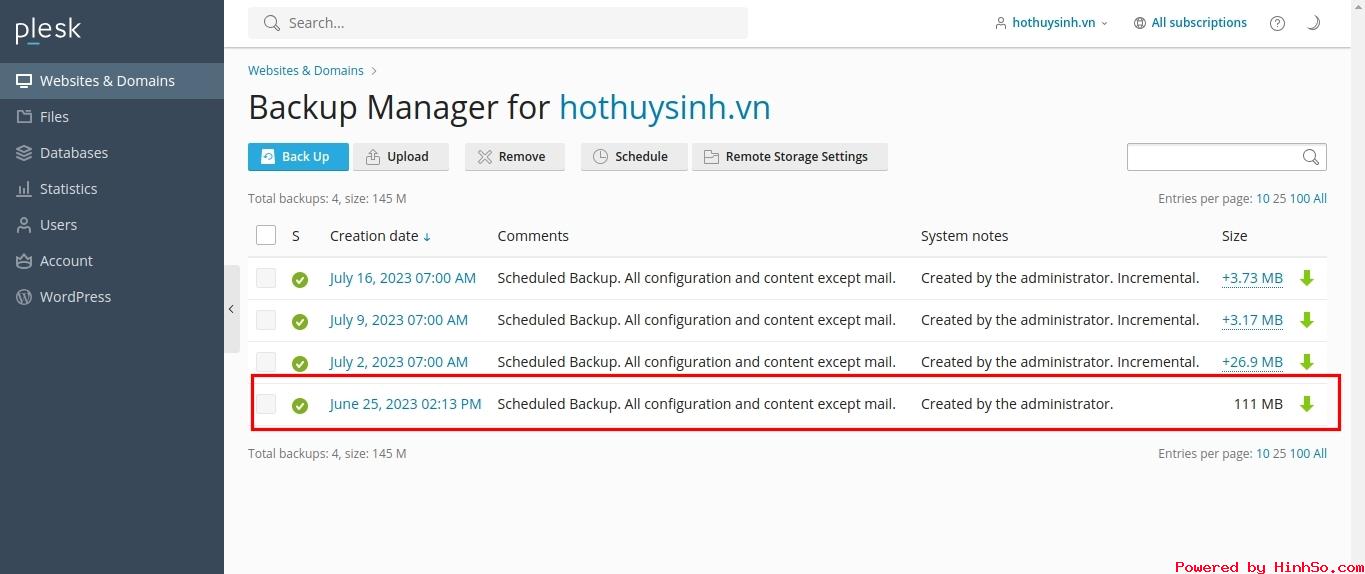
Task: Set top entries per page to All
Action: (x=1320, y=199)
